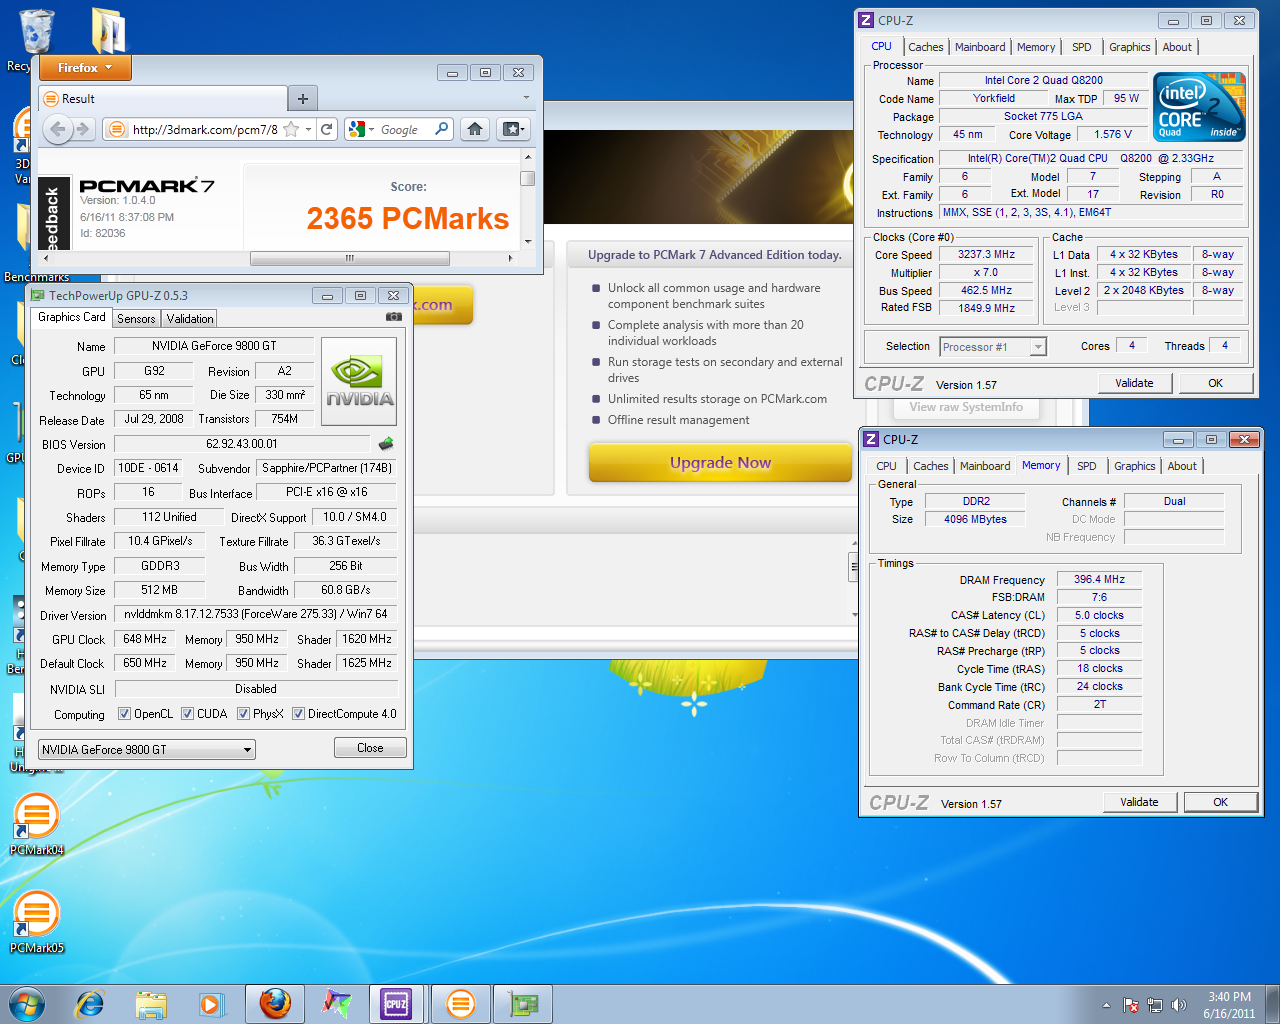The height and width of the screenshot is (1024, 1280).
Task: Switch to CPU-Z via taskbar icon
Action: click(396, 1003)
